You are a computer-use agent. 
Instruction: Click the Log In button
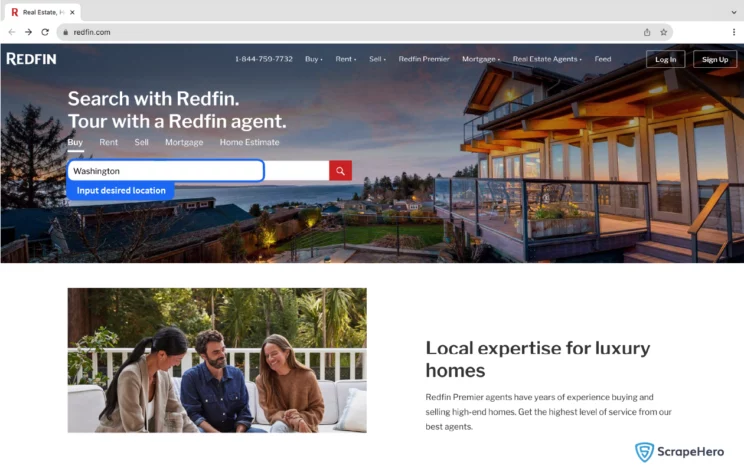click(665, 59)
